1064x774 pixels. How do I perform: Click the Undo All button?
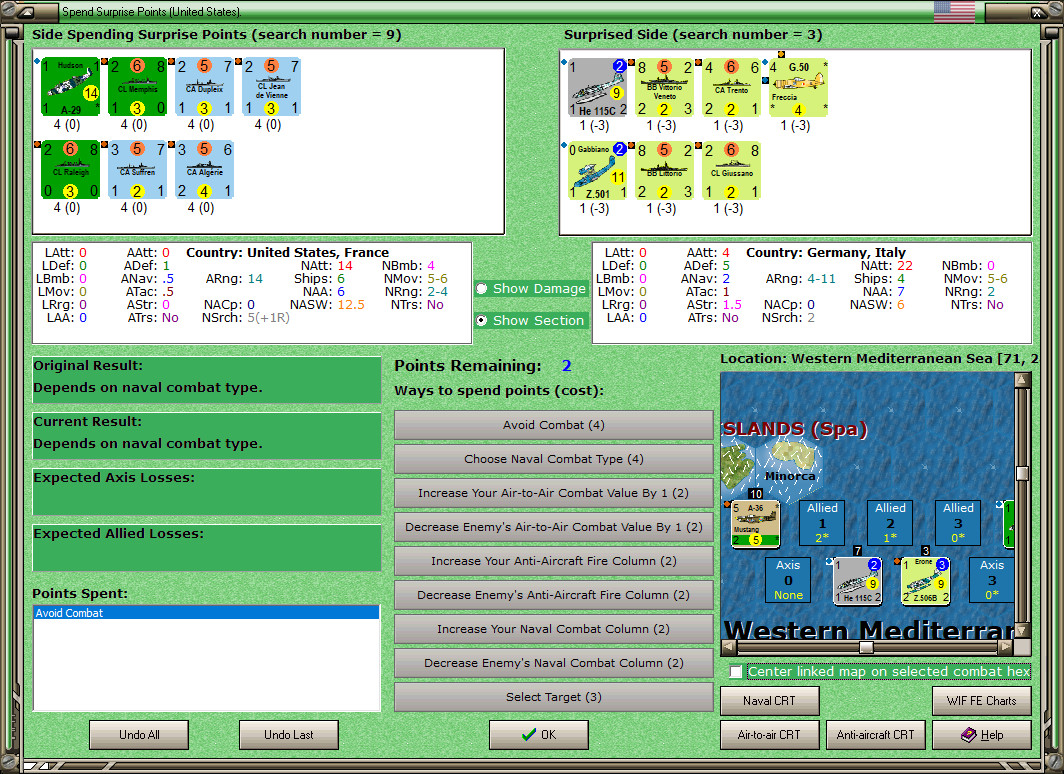click(139, 735)
